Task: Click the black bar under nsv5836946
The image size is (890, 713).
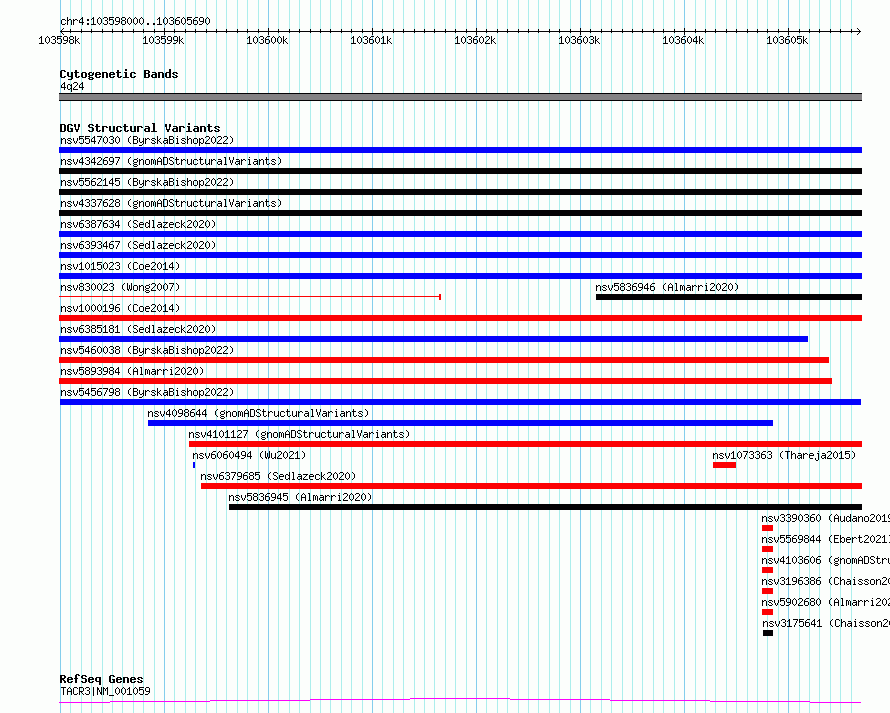Action: tap(729, 297)
